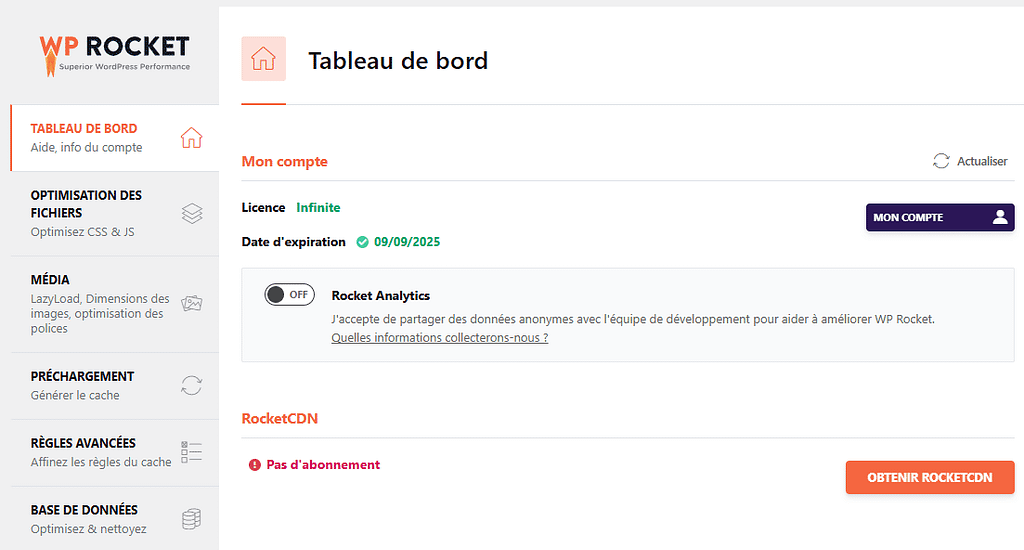Click the checklist icon for Règles avancées

pyautogui.click(x=192, y=452)
